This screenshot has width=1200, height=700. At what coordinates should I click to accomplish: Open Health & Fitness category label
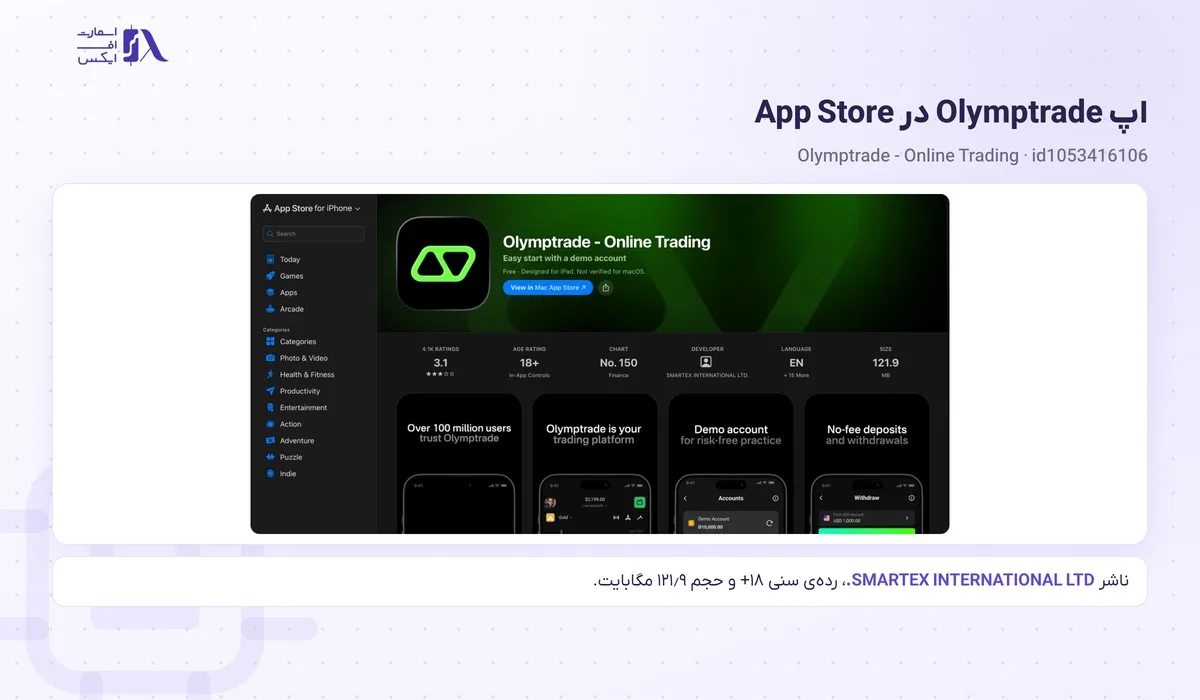(x=307, y=375)
